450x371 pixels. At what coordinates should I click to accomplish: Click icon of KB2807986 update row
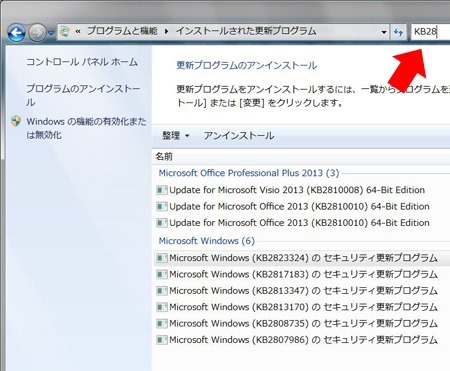[162, 340]
